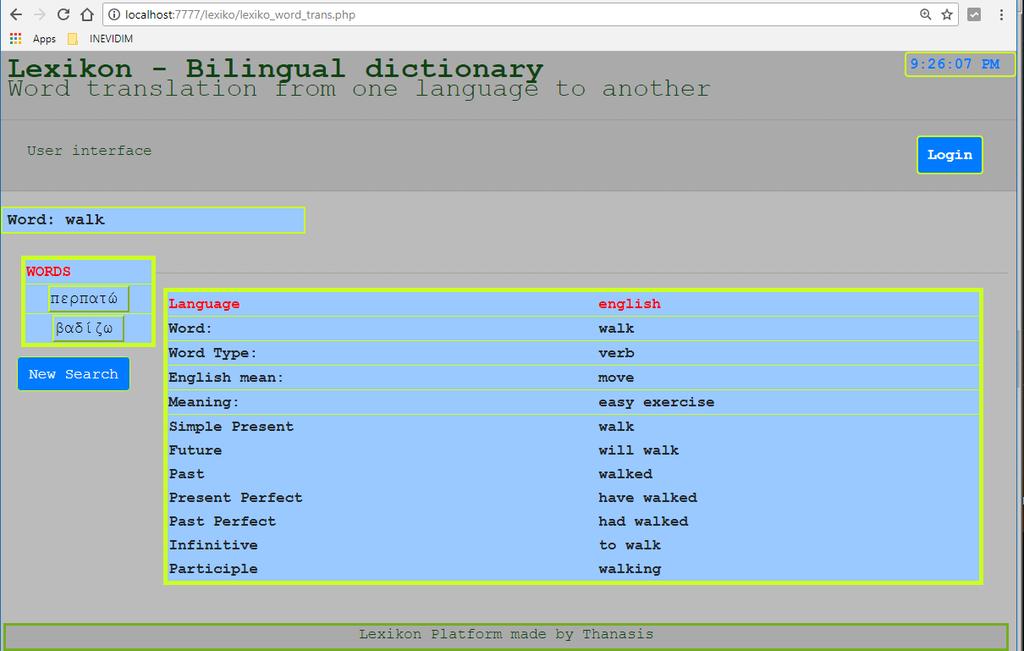The image size is (1024, 651).
Task: Click the English mean: label
Action: pyautogui.click(x=226, y=377)
